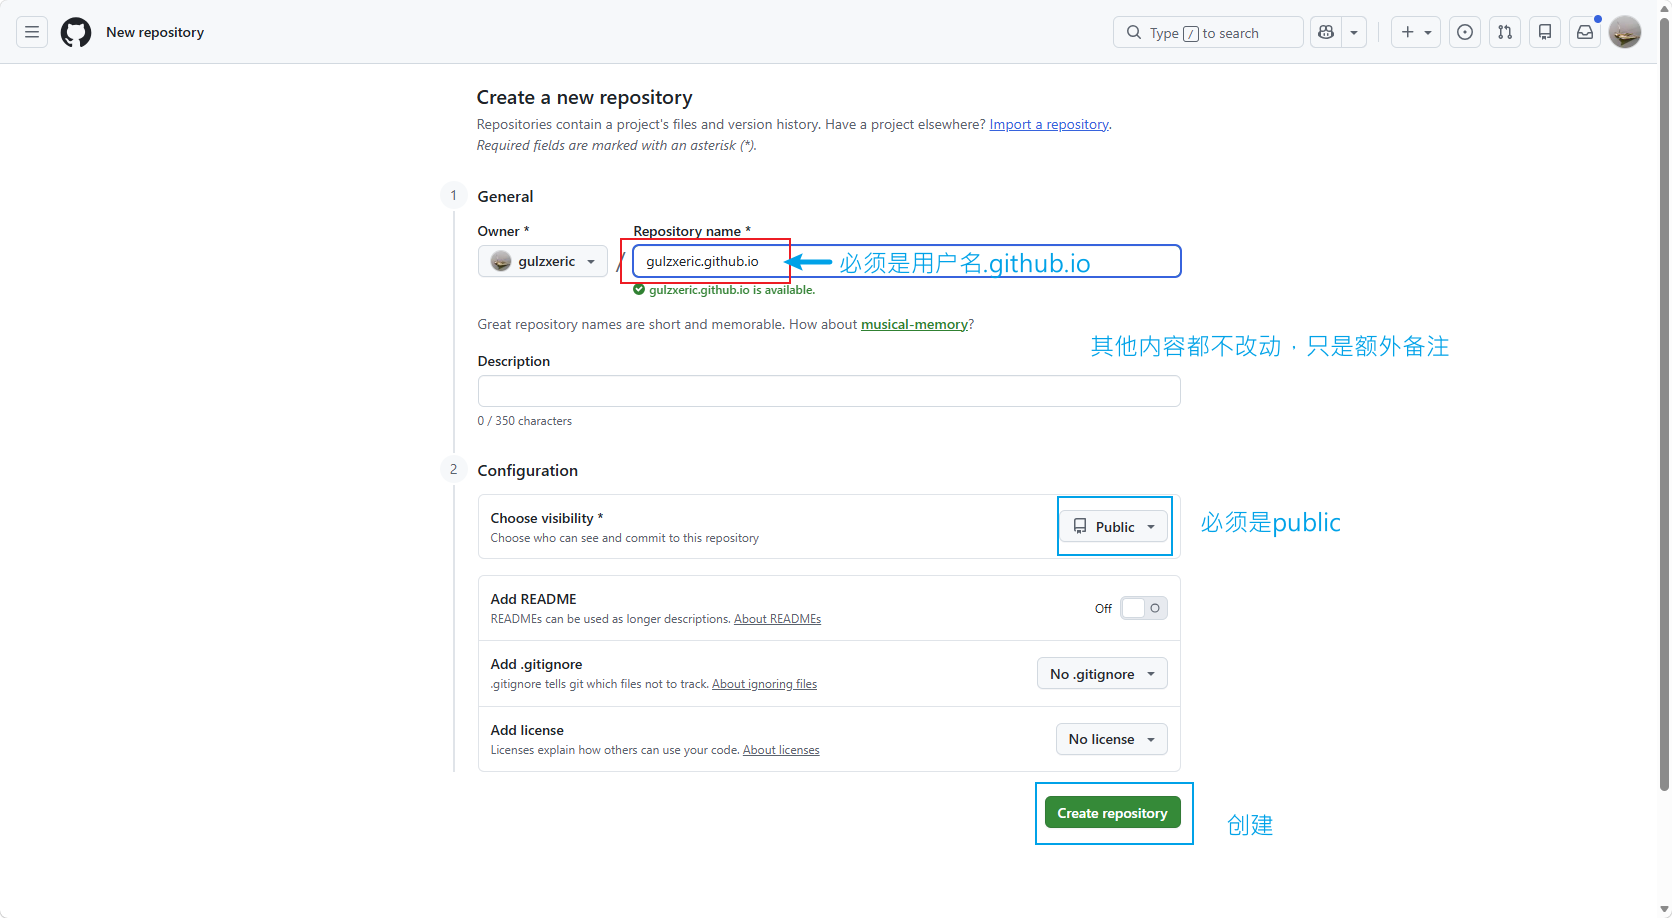Open the Owner dropdown gulzxeric

[543, 261]
